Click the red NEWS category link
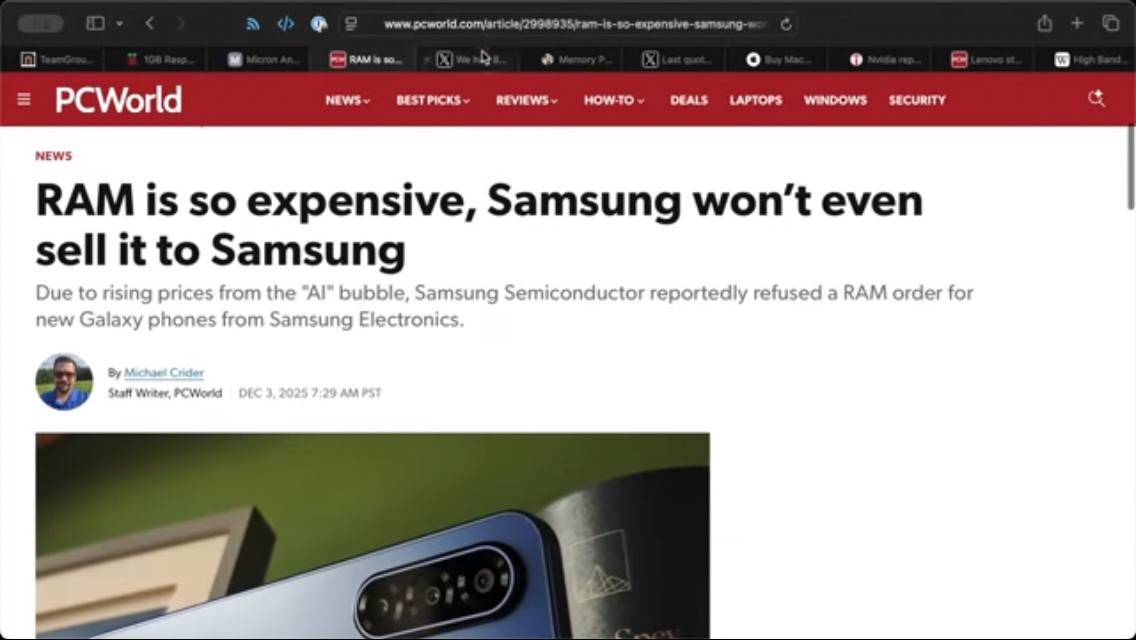Viewport: 1136px width, 640px height. (54, 156)
